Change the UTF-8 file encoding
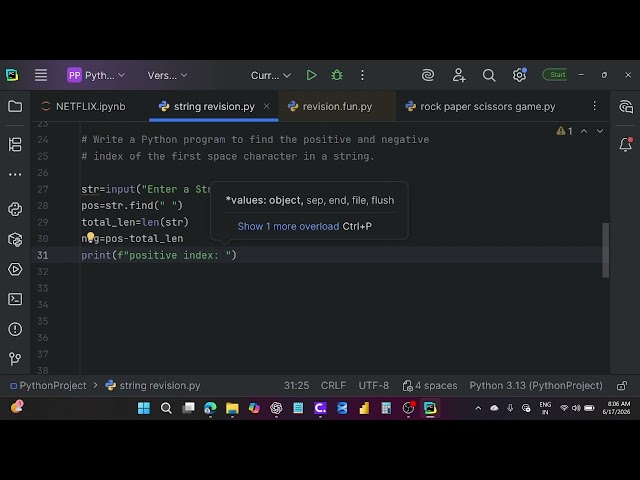The width and height of the screenshot is (640, 480). coord(373,386)
